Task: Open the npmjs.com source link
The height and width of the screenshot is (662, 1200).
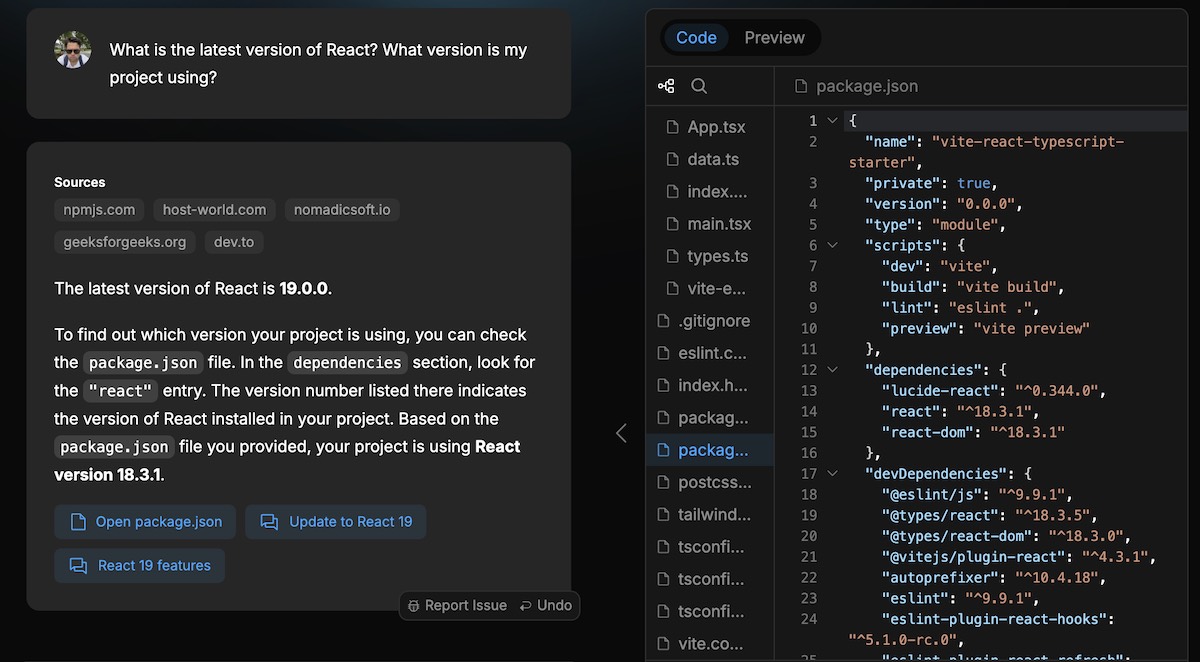Action: [x=99, y=210]
